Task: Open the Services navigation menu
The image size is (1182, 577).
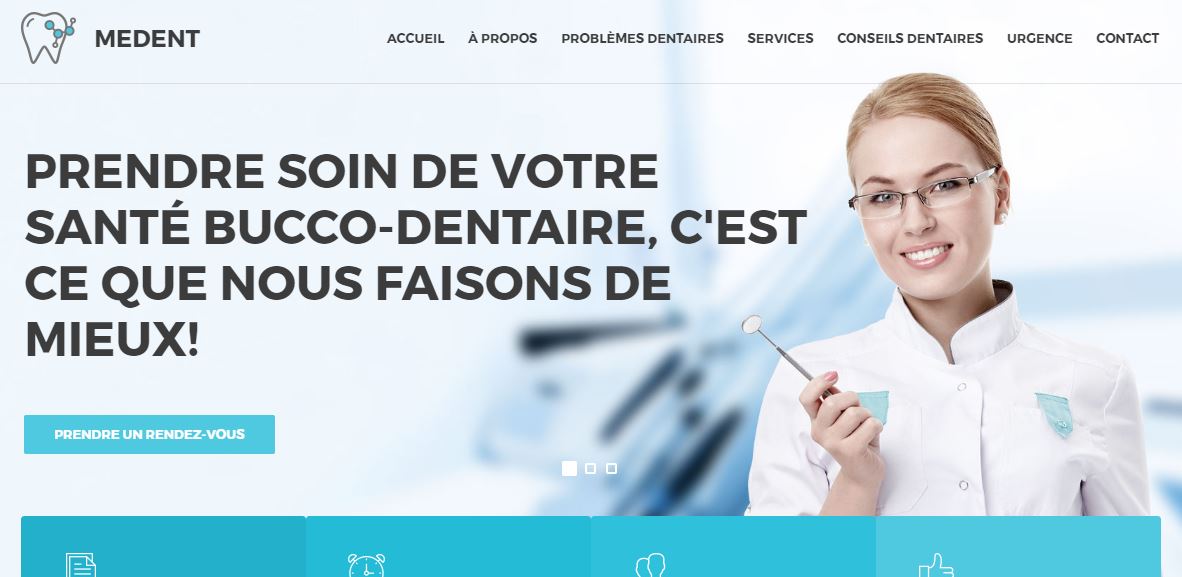Action: pyautogui.click(x=780, y=38)
